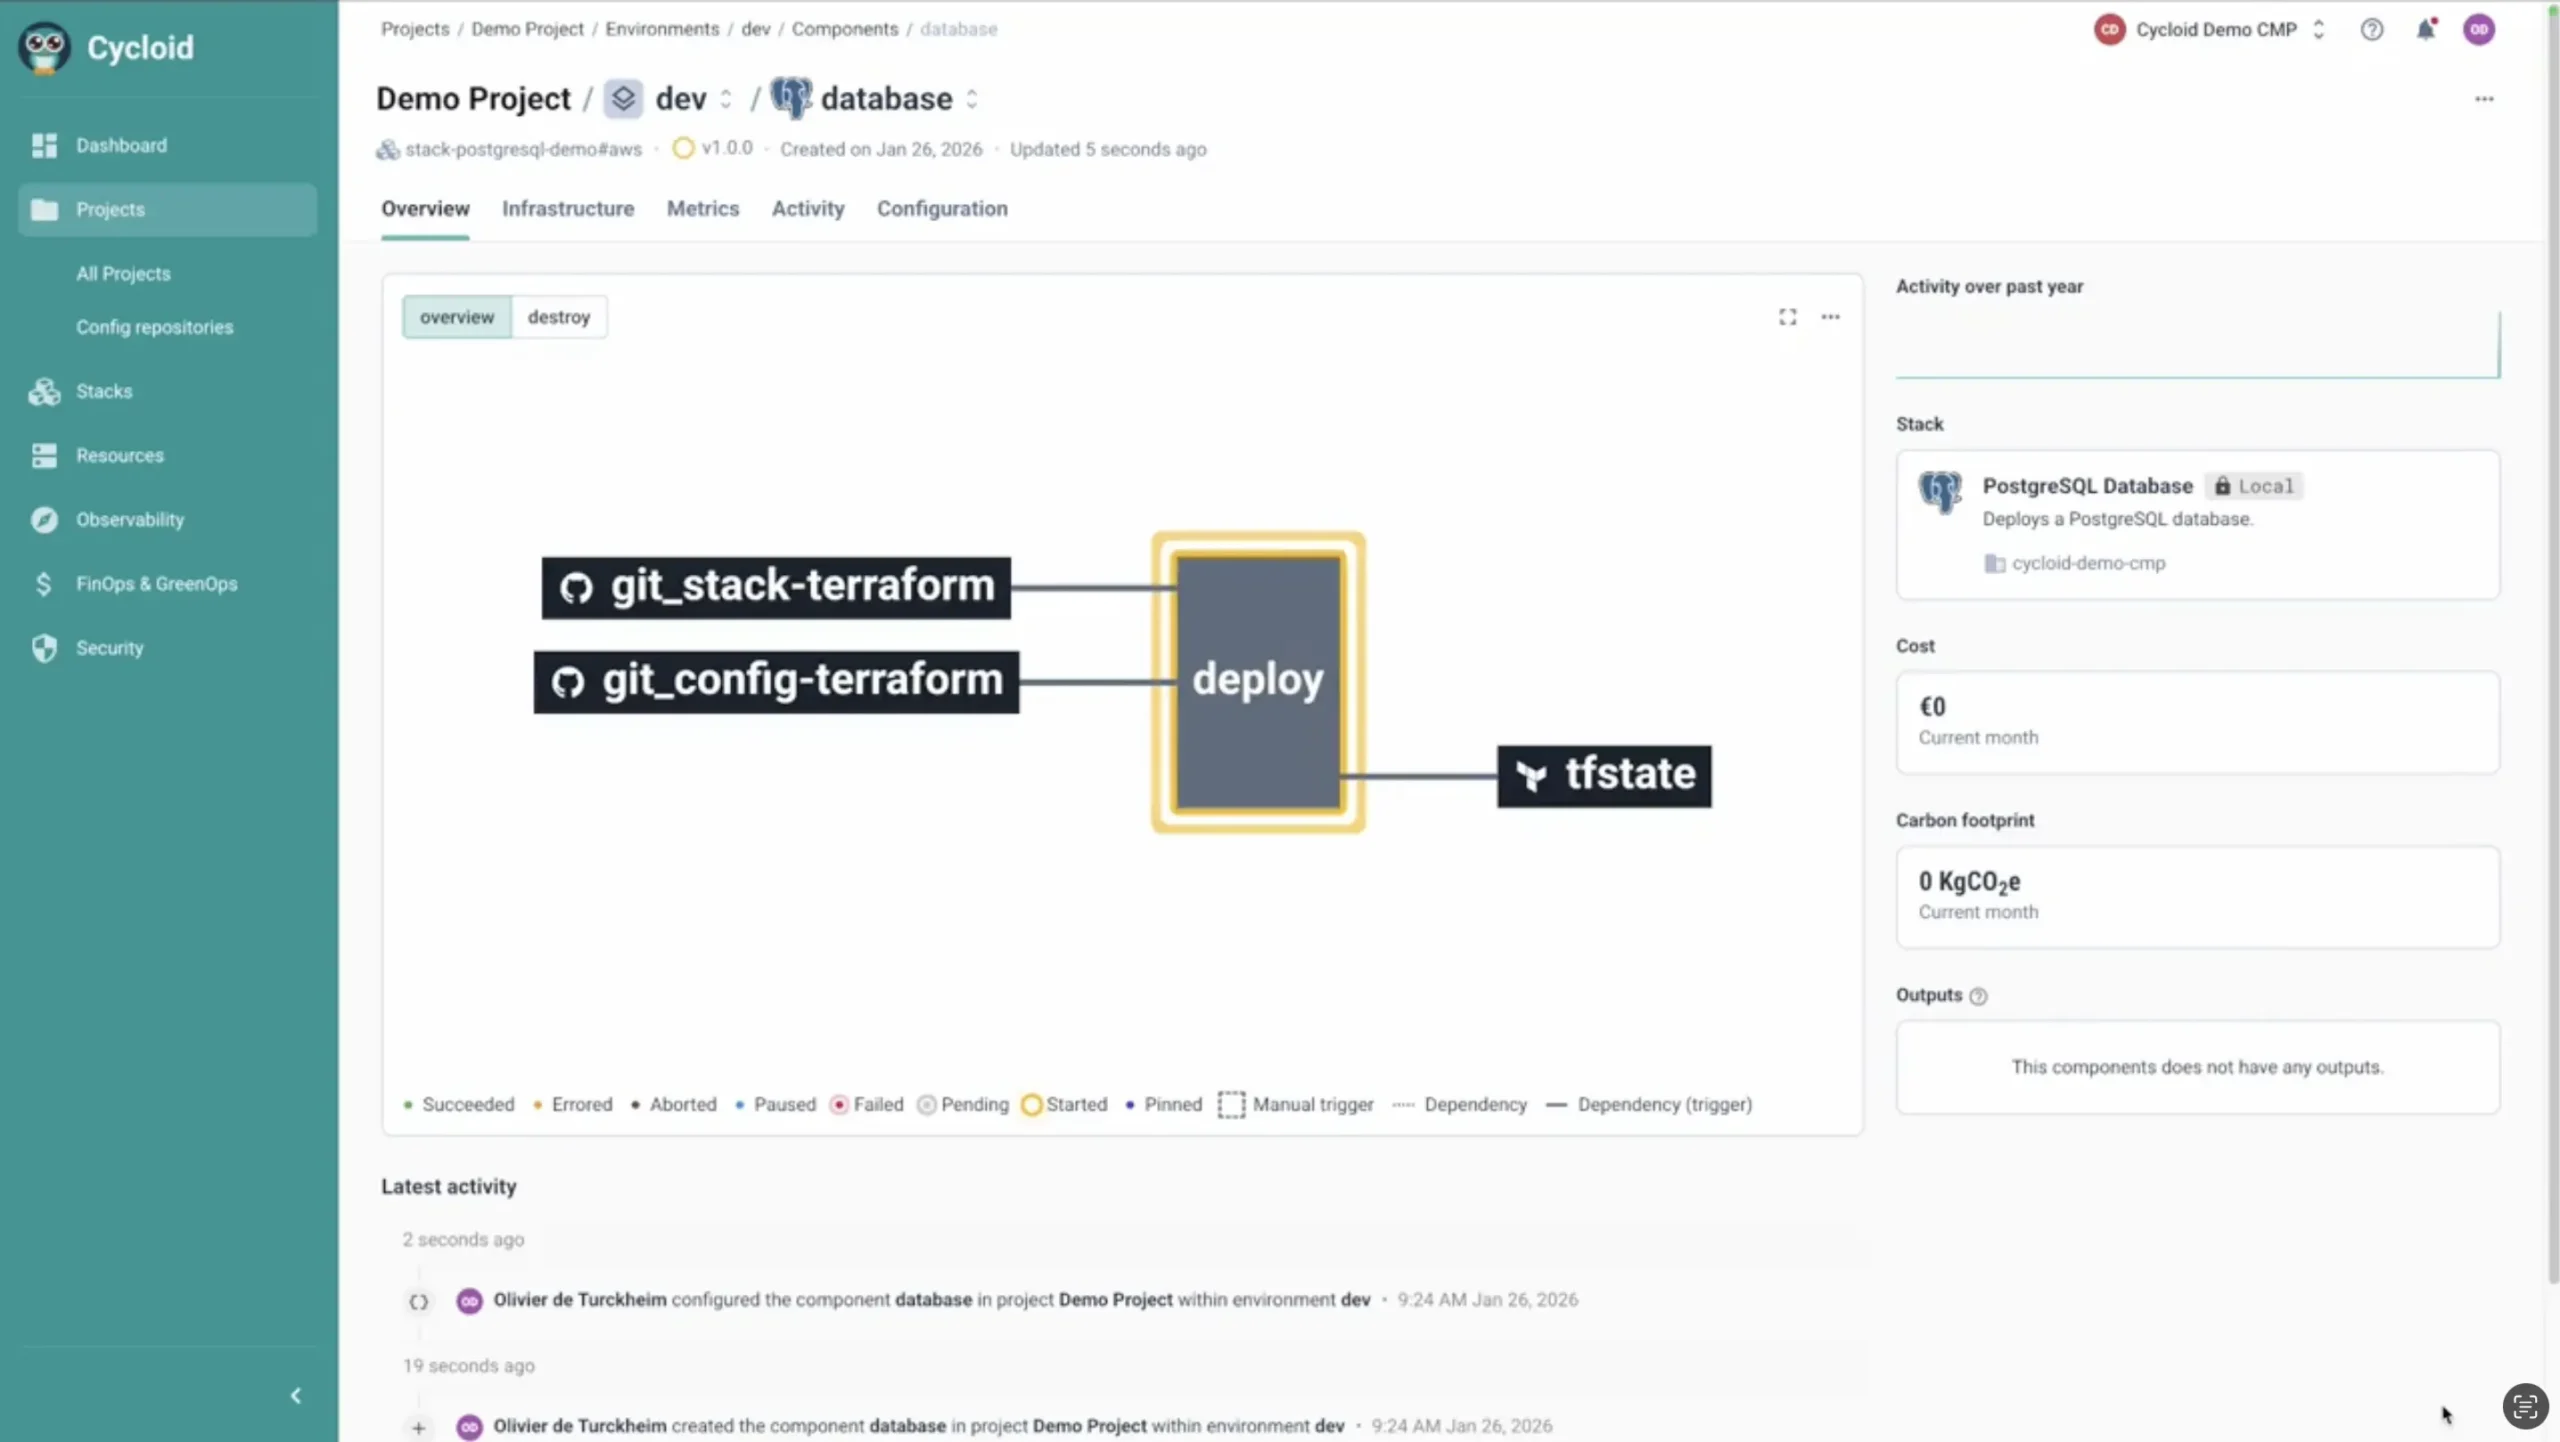
Task: Click the Observability compass icon
Action: point(44,519)
